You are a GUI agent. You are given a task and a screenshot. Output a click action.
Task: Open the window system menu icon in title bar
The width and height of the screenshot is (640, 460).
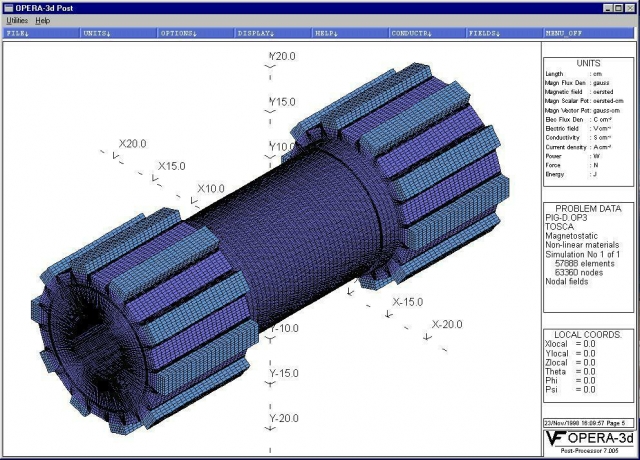[8, 7]
